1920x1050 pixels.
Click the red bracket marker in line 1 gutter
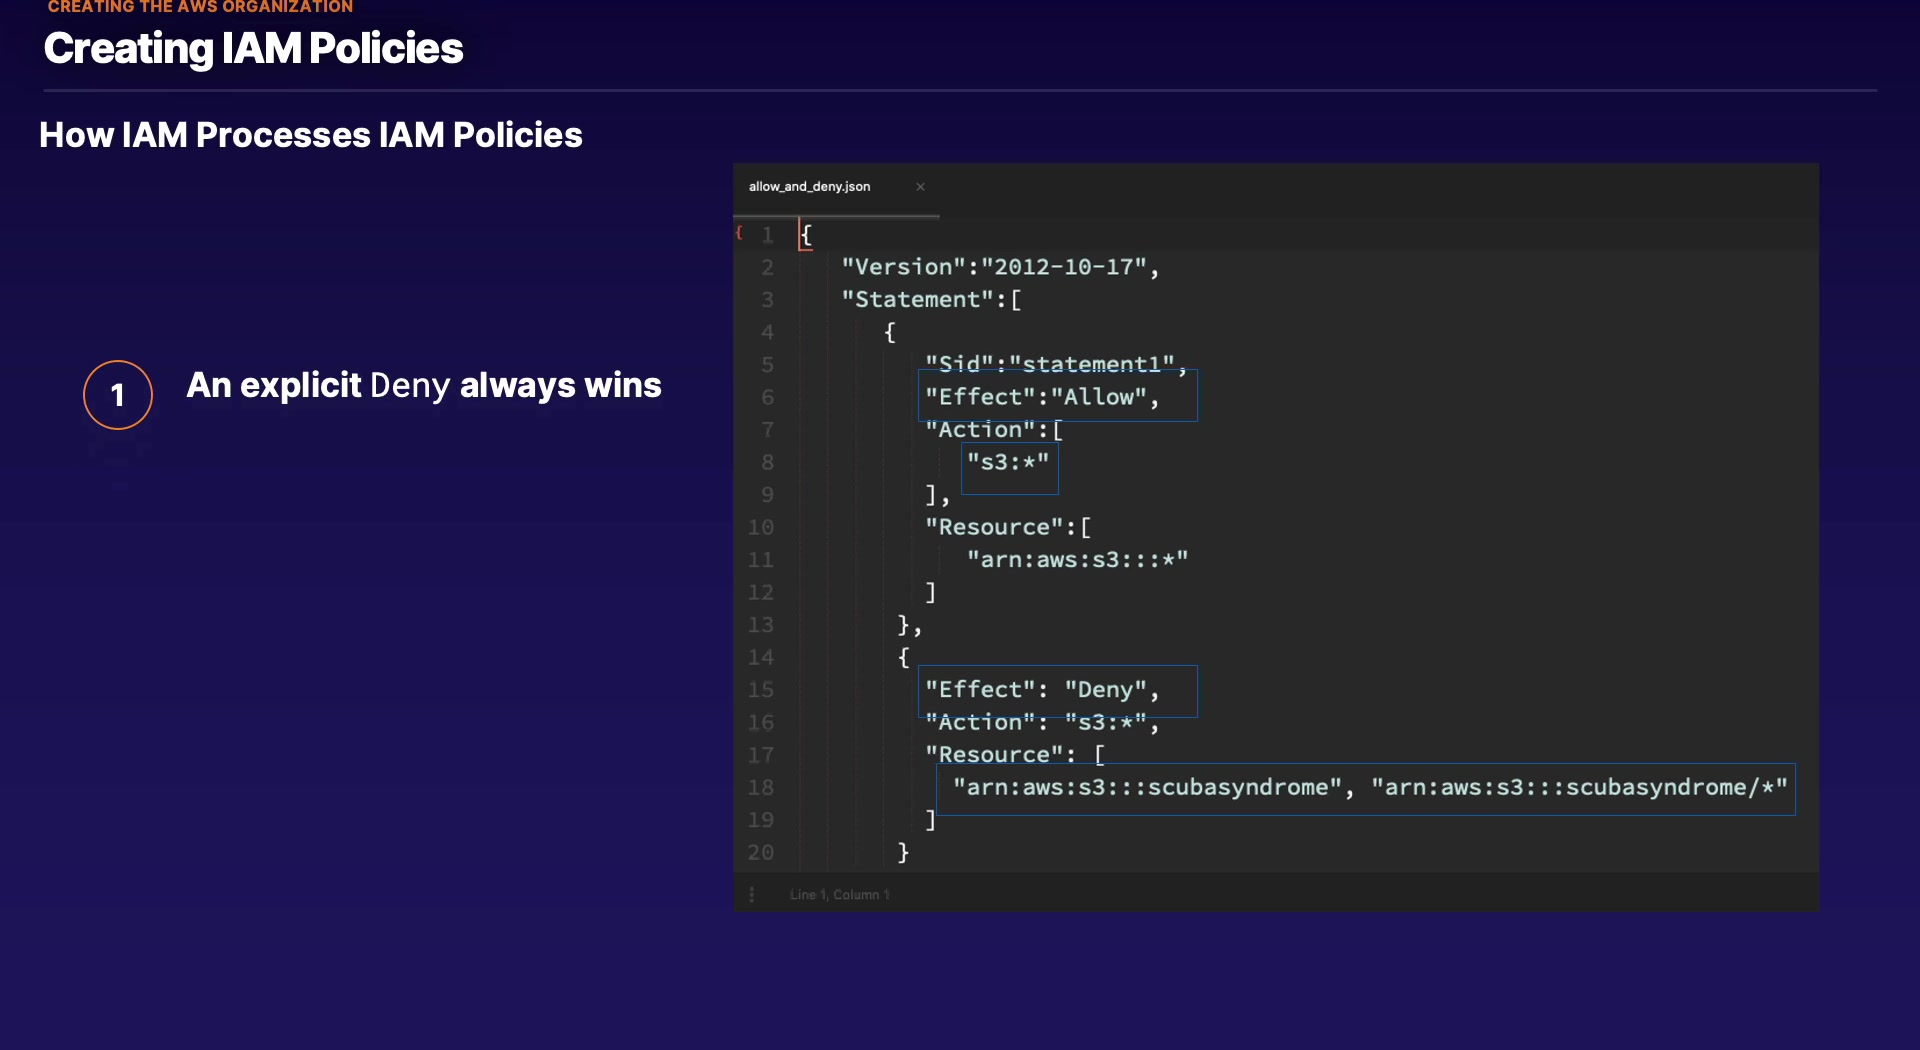coord(739,233)
